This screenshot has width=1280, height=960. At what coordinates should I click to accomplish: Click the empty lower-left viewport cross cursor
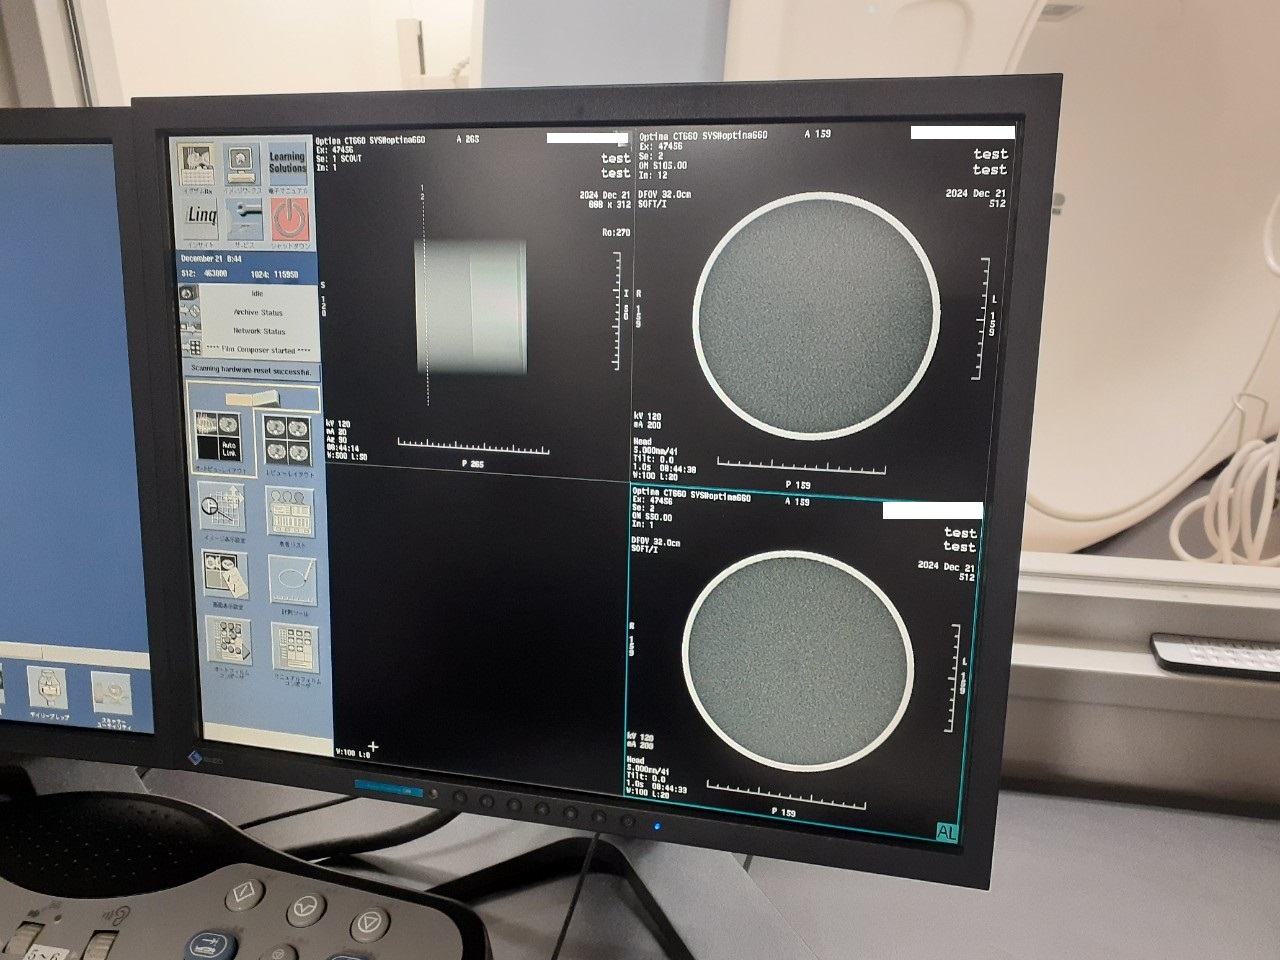373,746
